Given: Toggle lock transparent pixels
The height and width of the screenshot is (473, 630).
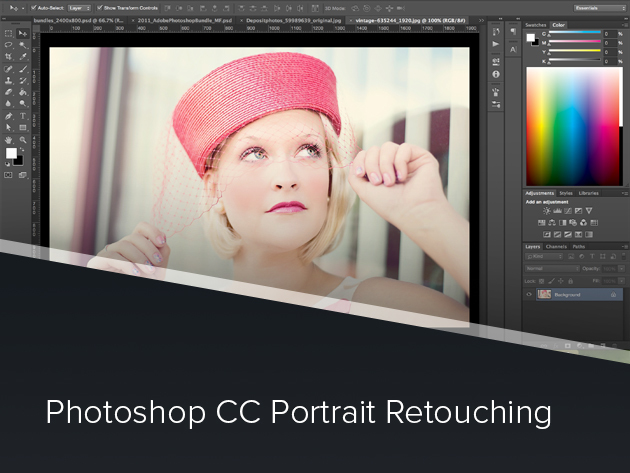Looking at the screenshot, I should (541, 281).
